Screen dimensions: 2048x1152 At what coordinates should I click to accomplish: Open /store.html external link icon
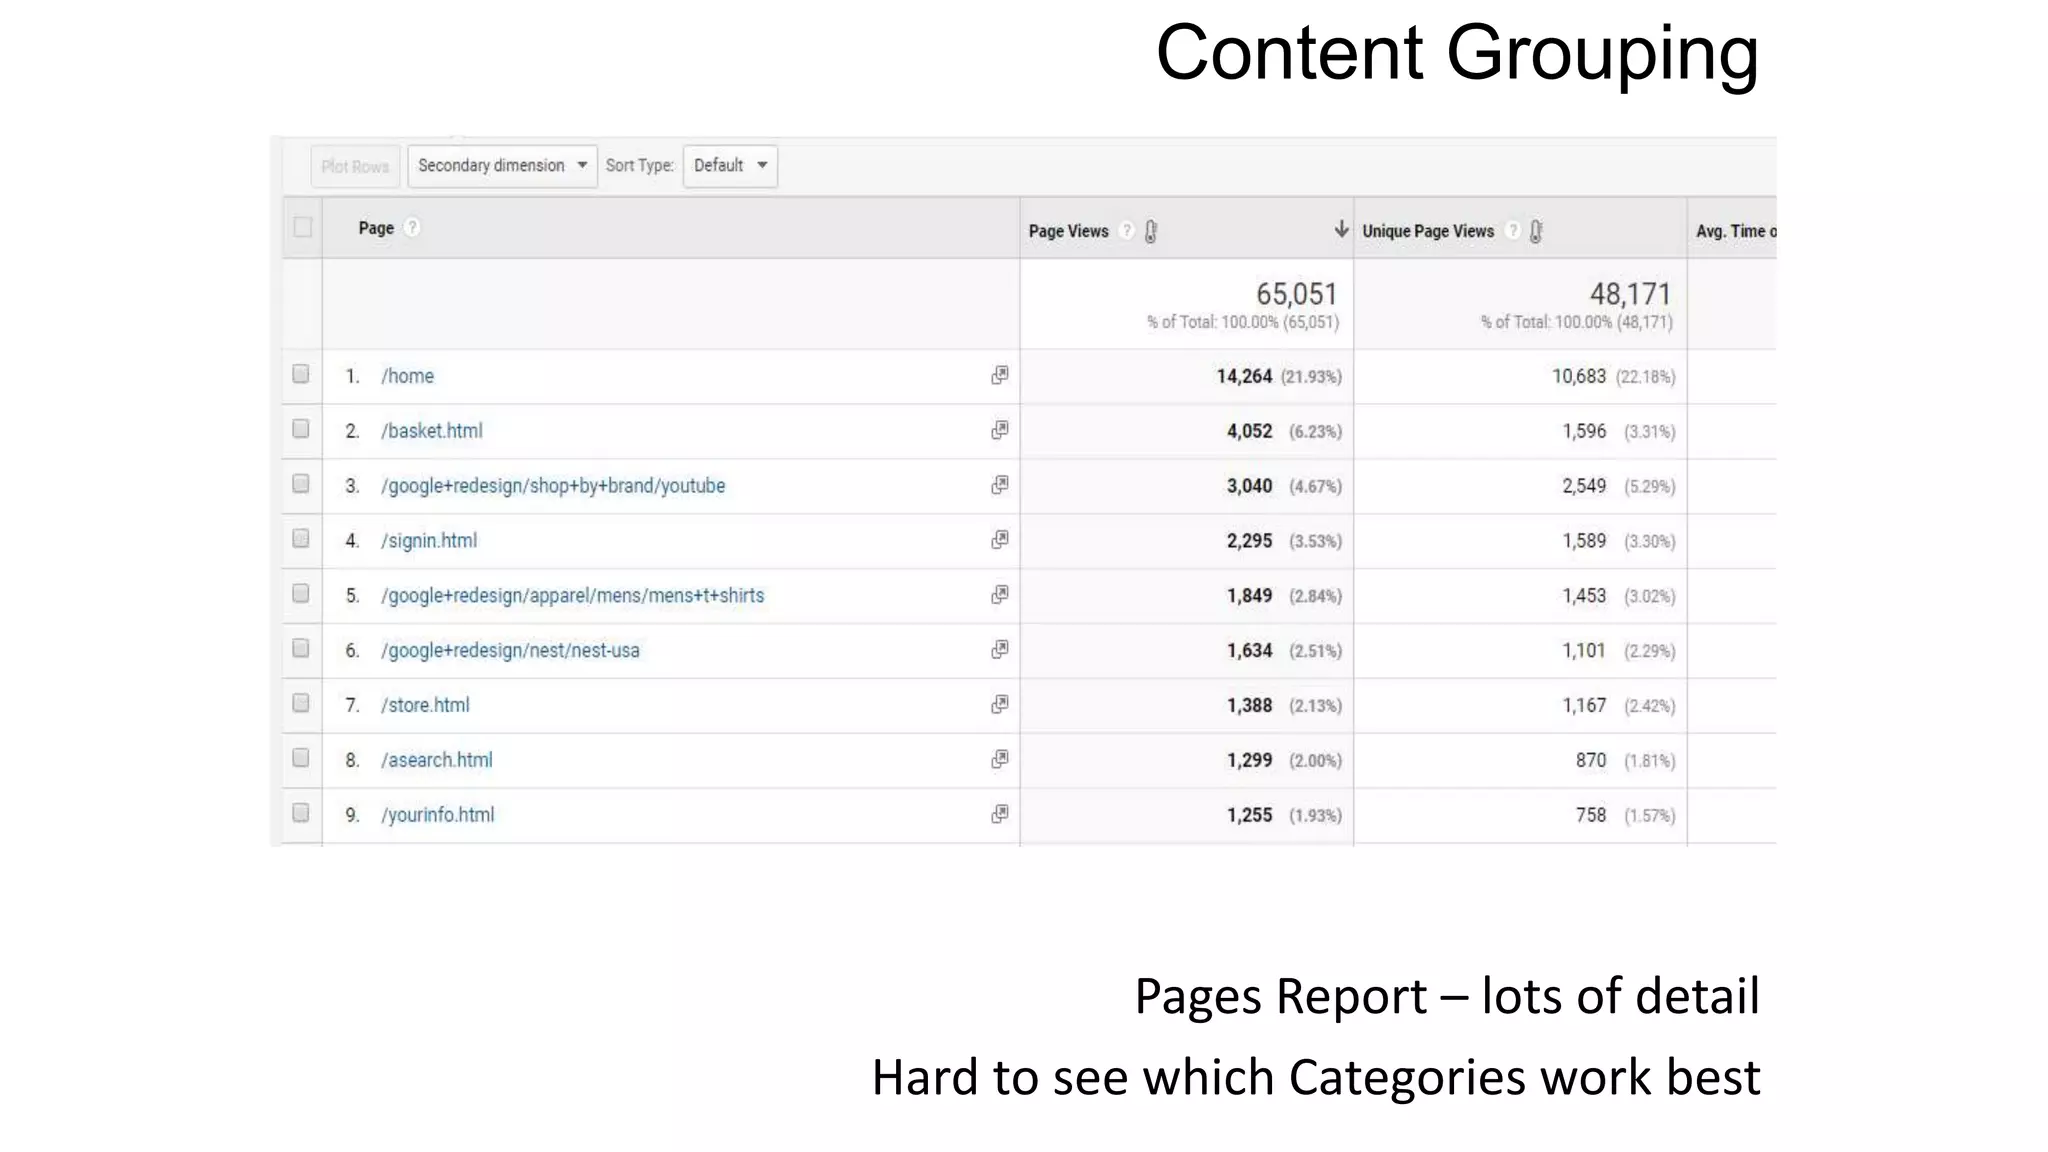[999, 705]
